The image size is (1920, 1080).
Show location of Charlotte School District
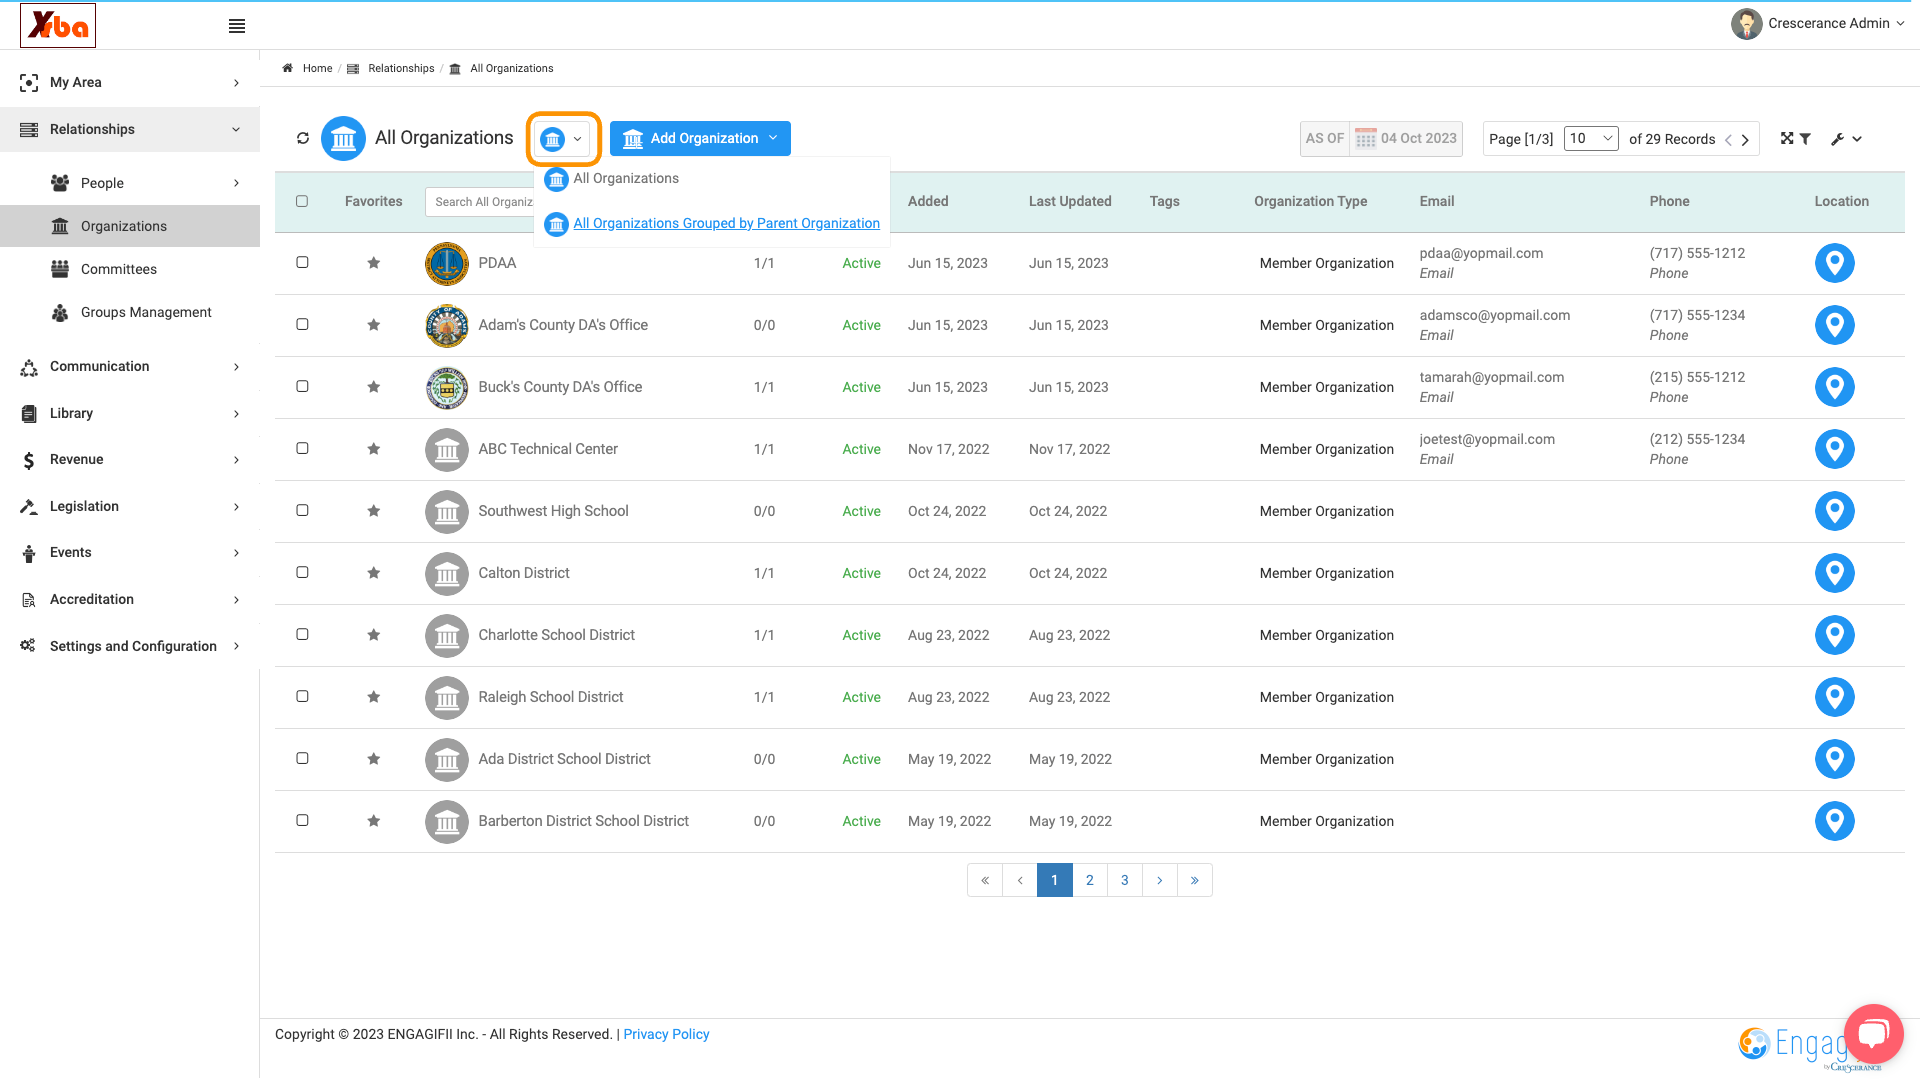click(x=1834, y=635)
